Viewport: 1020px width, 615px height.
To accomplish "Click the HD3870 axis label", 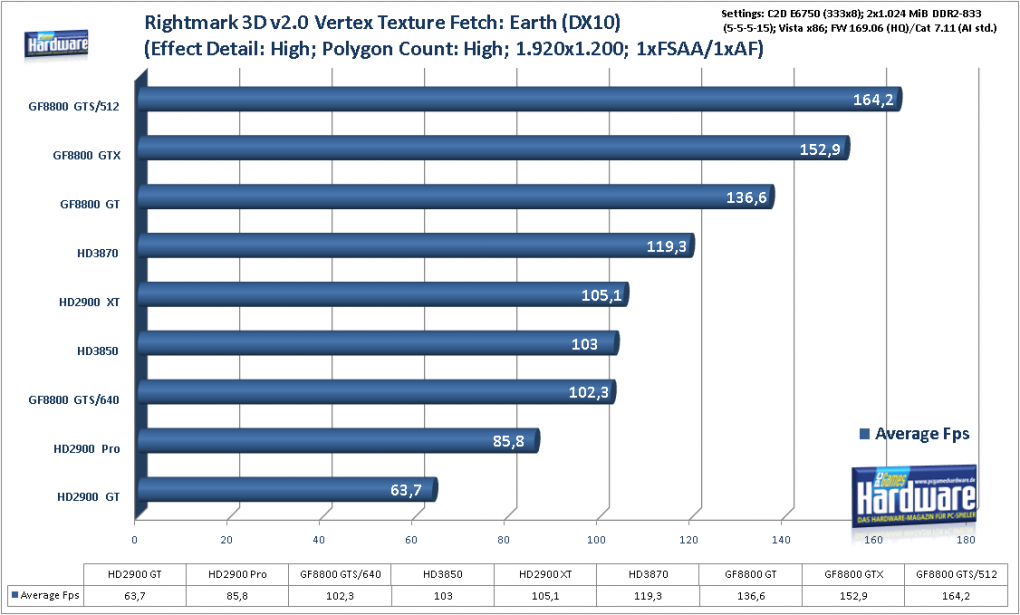I will (x=98, y=253).
